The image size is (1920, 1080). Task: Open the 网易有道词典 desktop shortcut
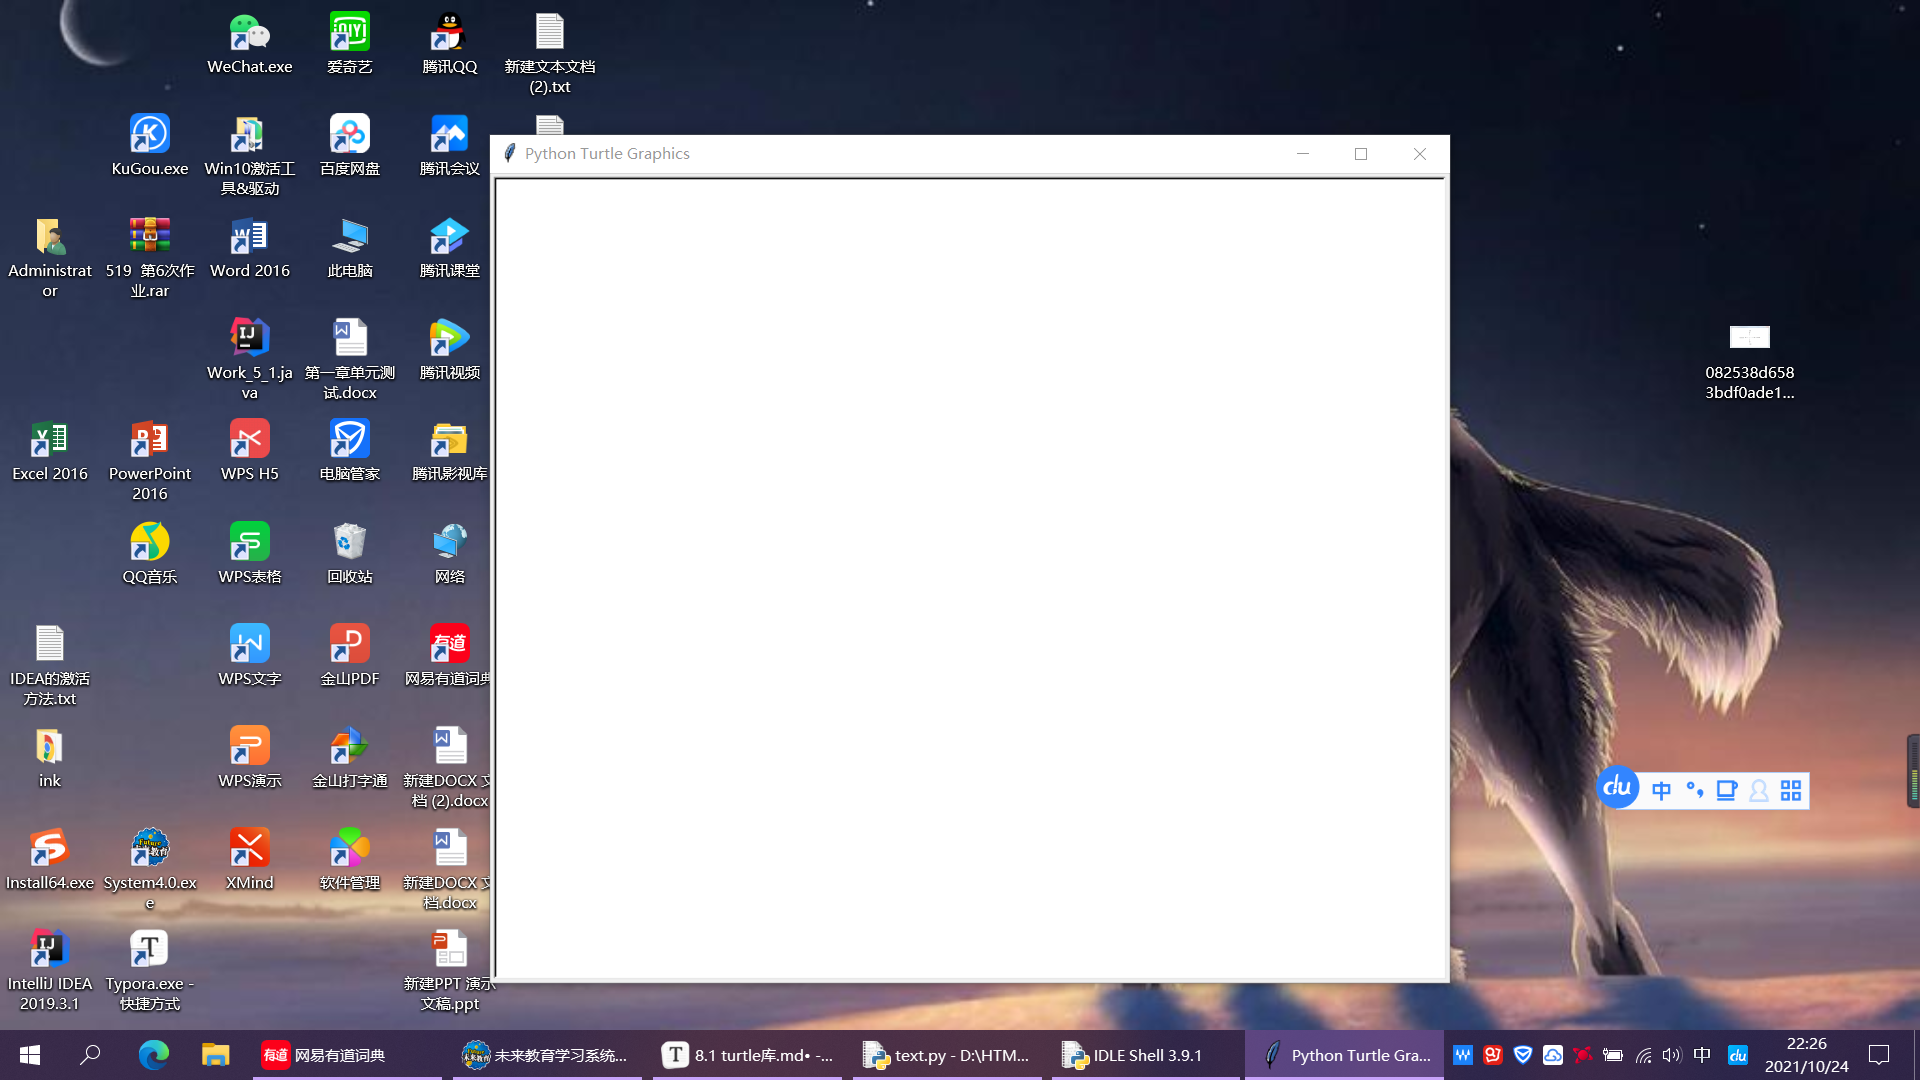click(449, 656)
